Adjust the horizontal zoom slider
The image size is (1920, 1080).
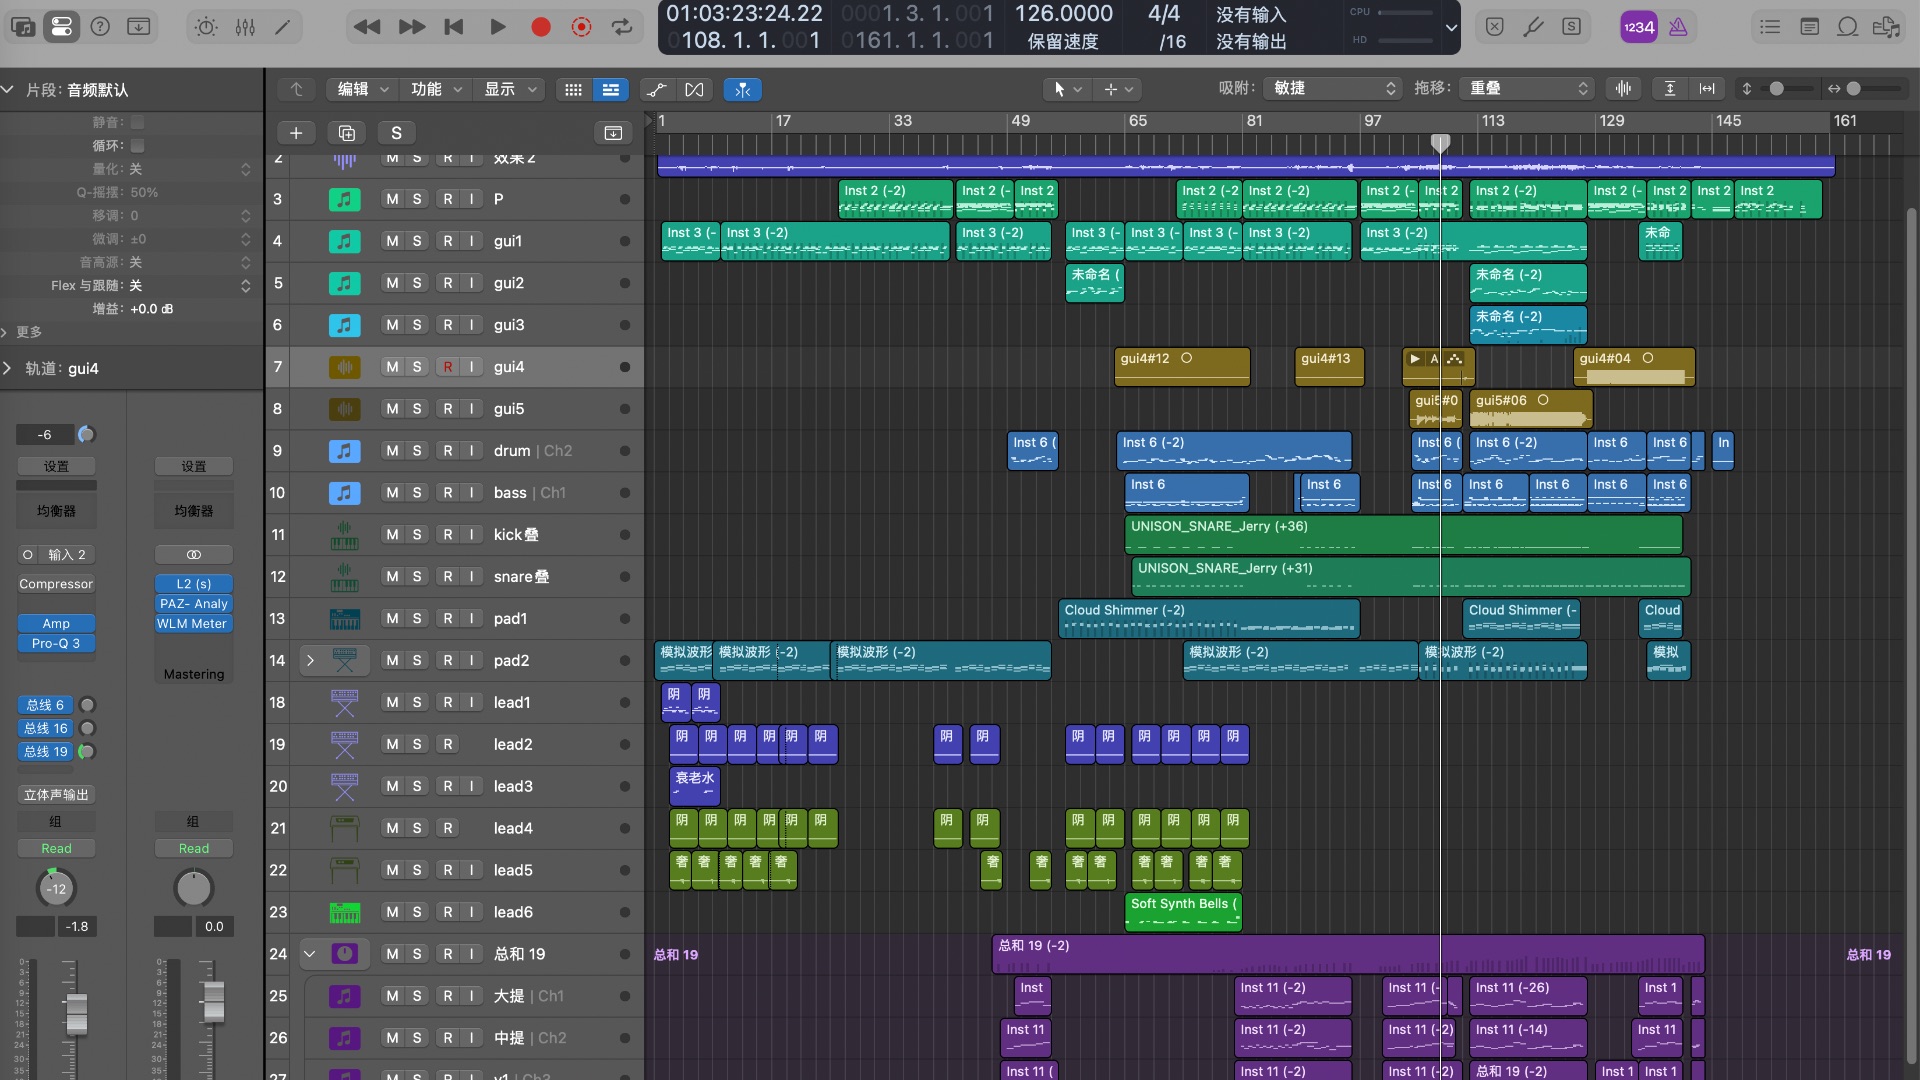[1853, 88]
